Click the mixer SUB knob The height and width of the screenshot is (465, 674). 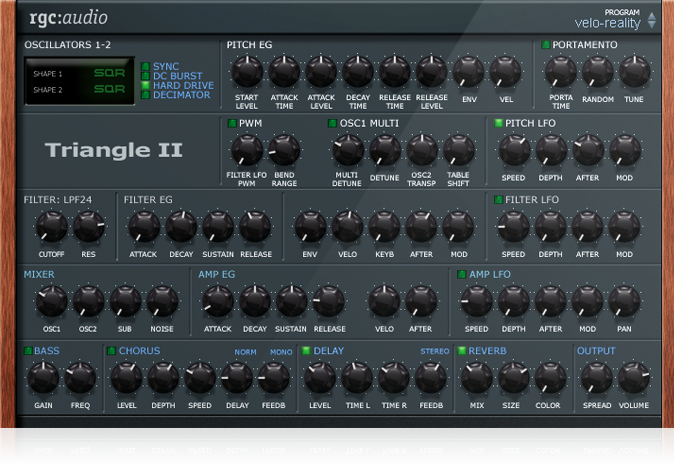(x=126, y=301)
